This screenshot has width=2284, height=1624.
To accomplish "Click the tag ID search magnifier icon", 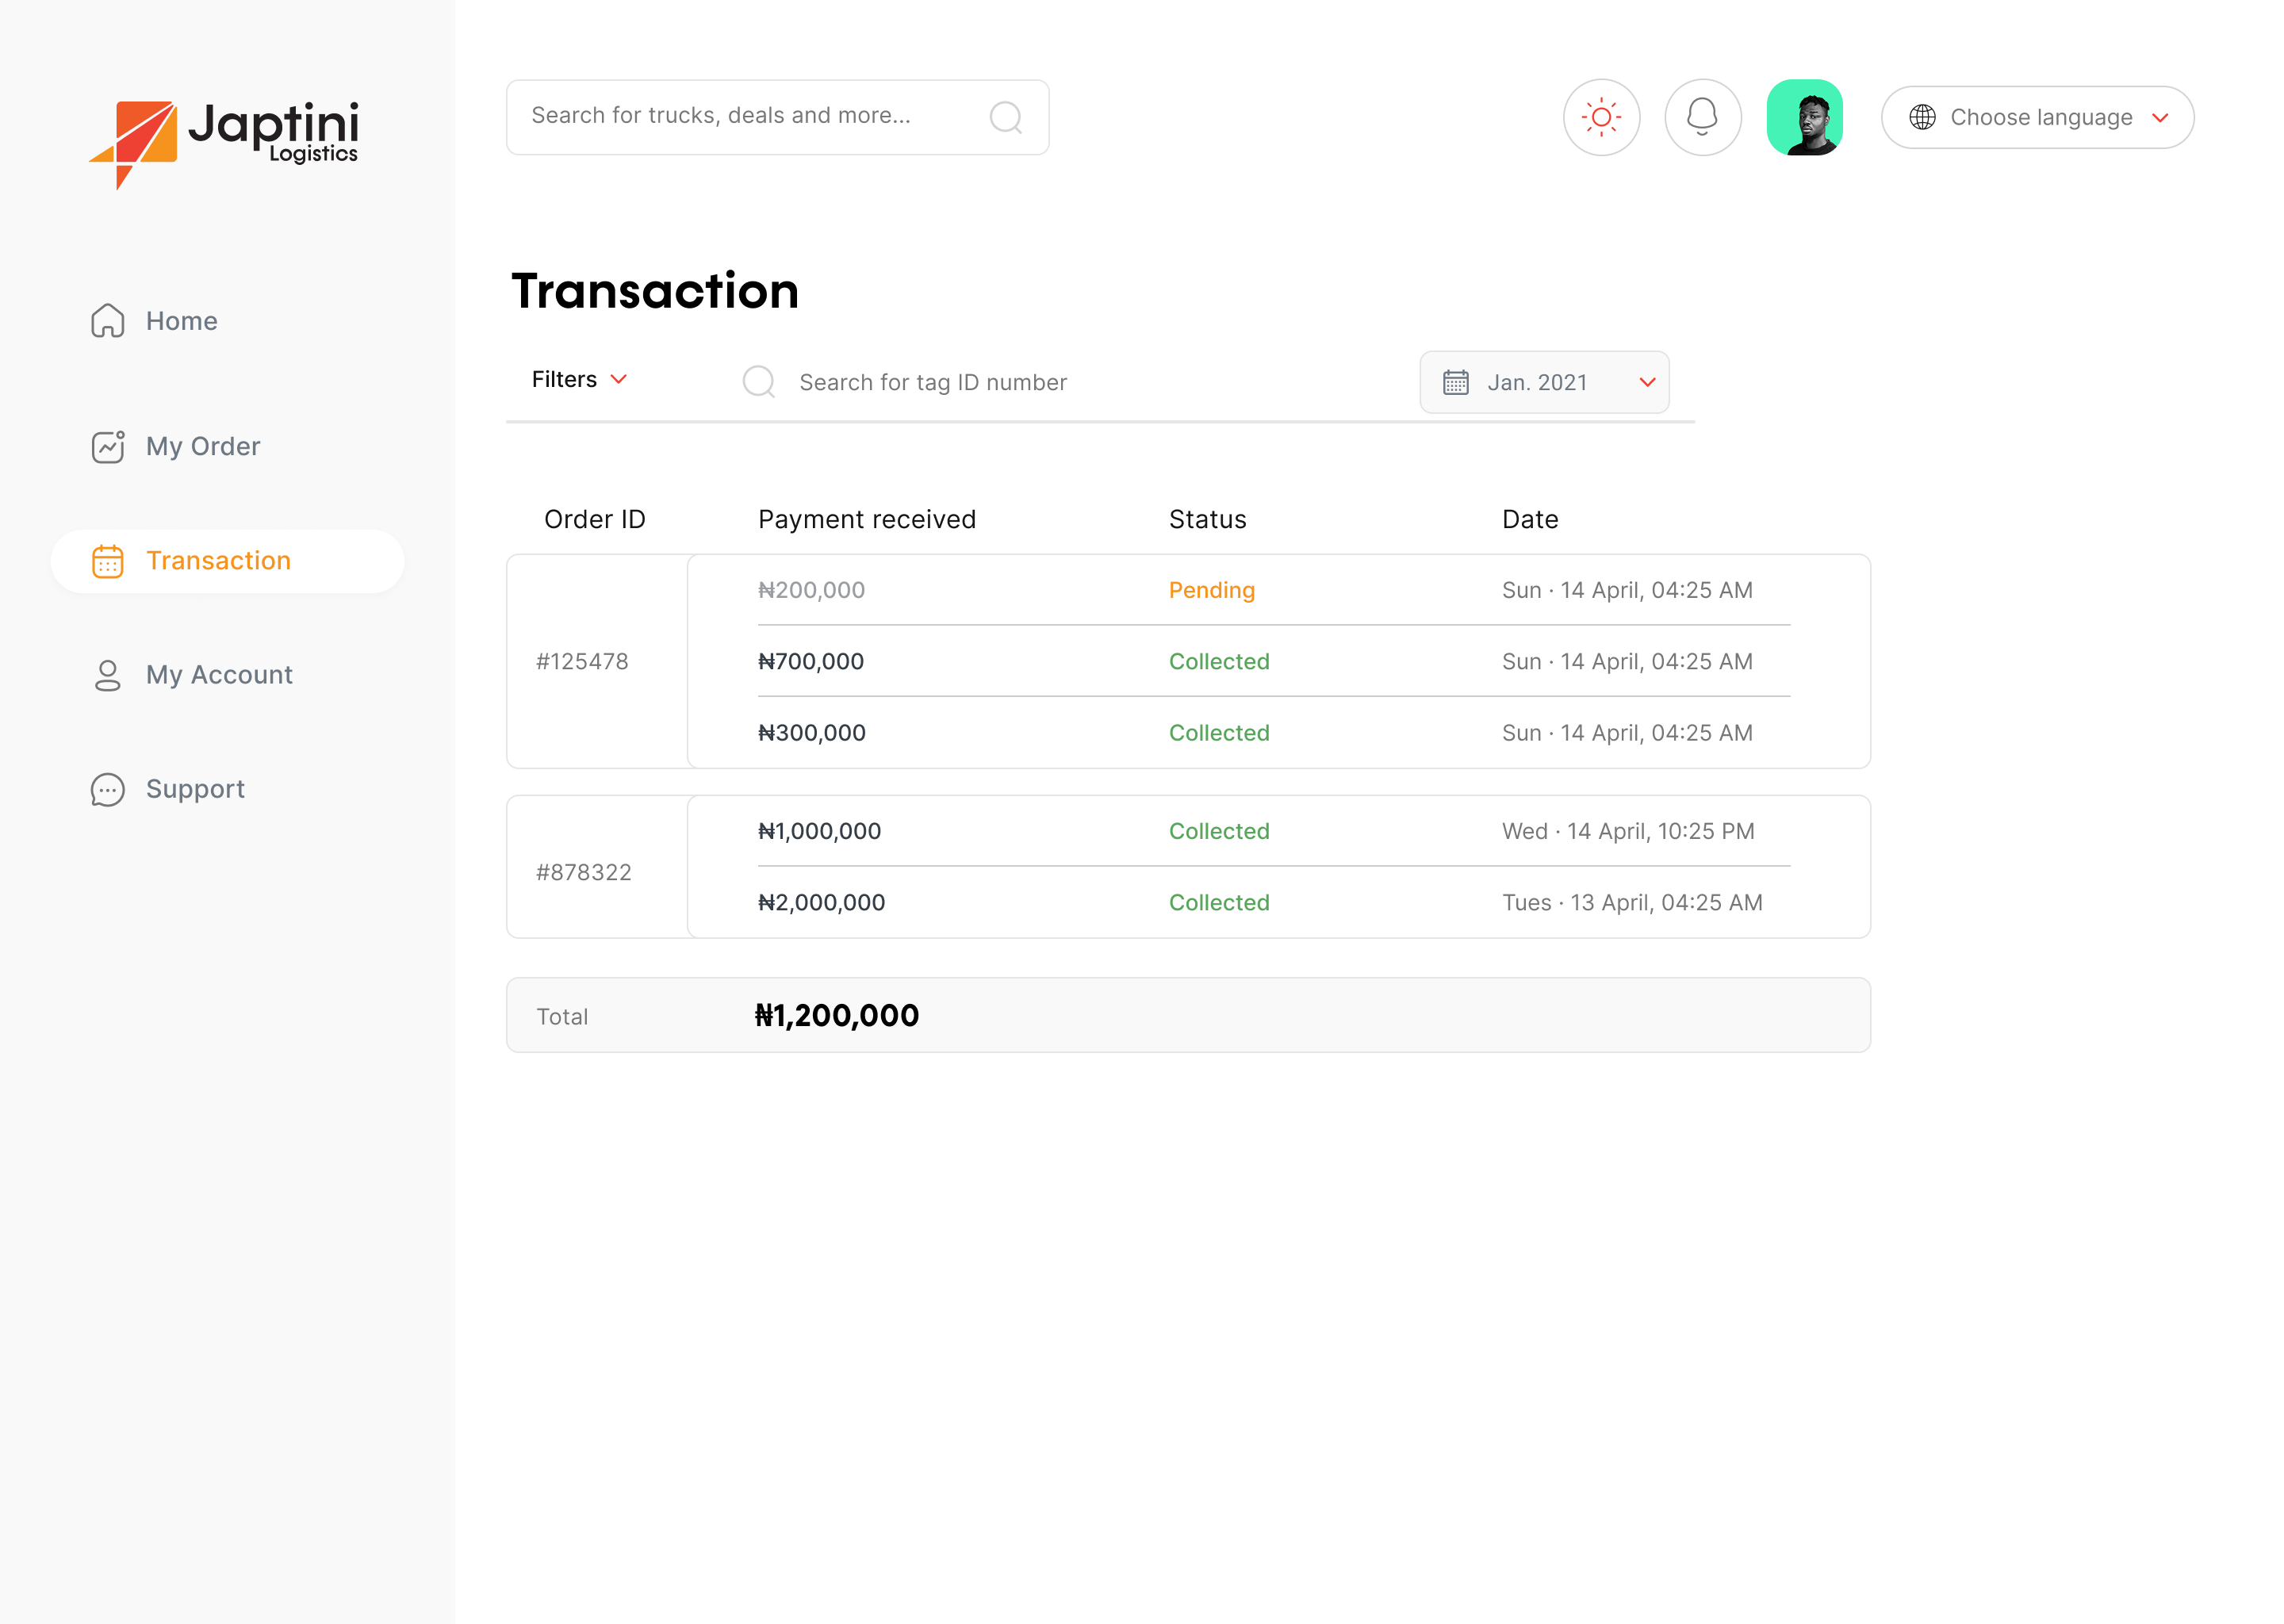I will pos(759,381).
